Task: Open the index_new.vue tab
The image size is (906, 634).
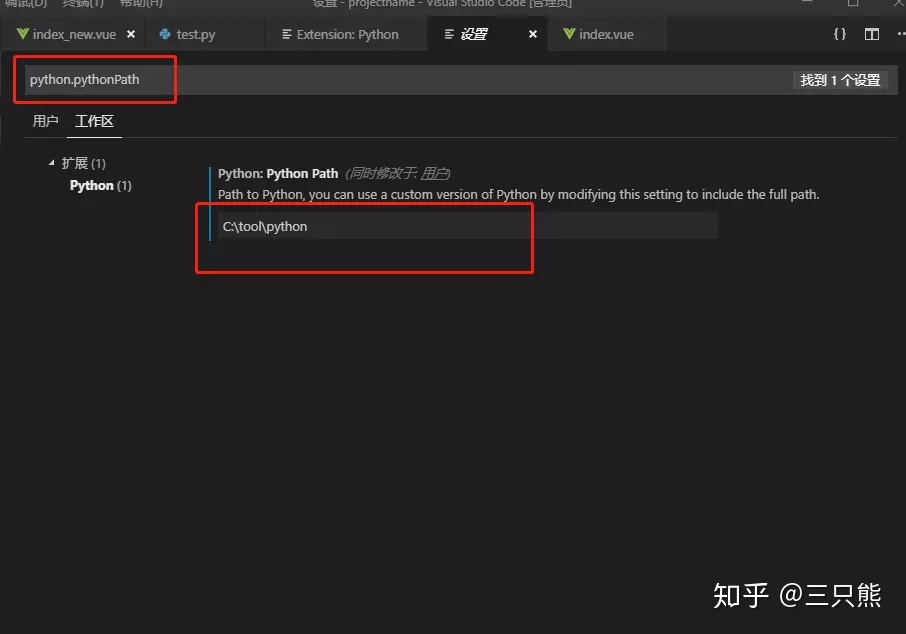Action: click(x=74, y=35)
